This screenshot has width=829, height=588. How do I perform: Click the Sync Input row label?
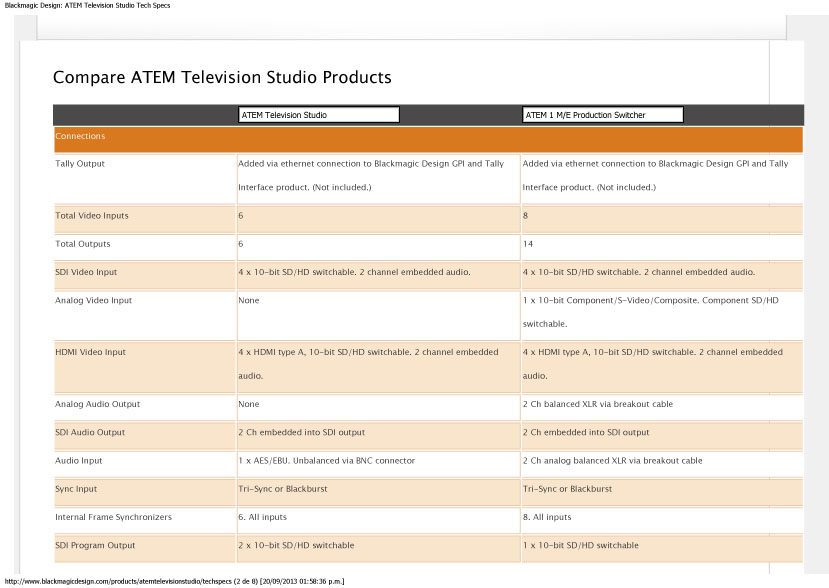click(x=76, y=489)
